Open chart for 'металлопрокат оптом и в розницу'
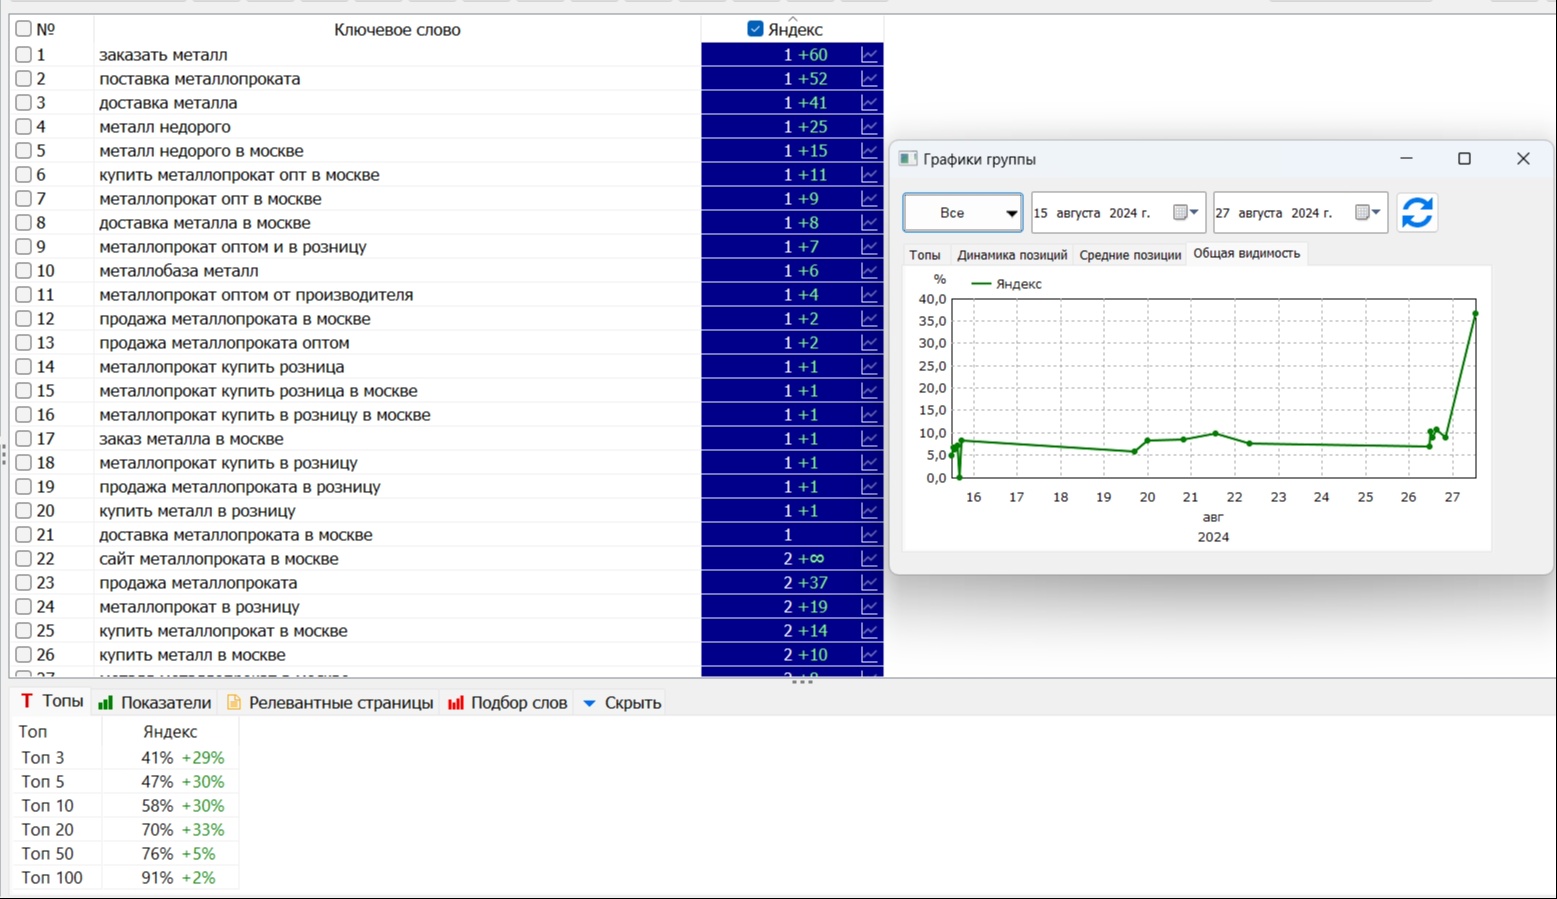This screenshot has height=899, width=1557. tap(869, 247)
